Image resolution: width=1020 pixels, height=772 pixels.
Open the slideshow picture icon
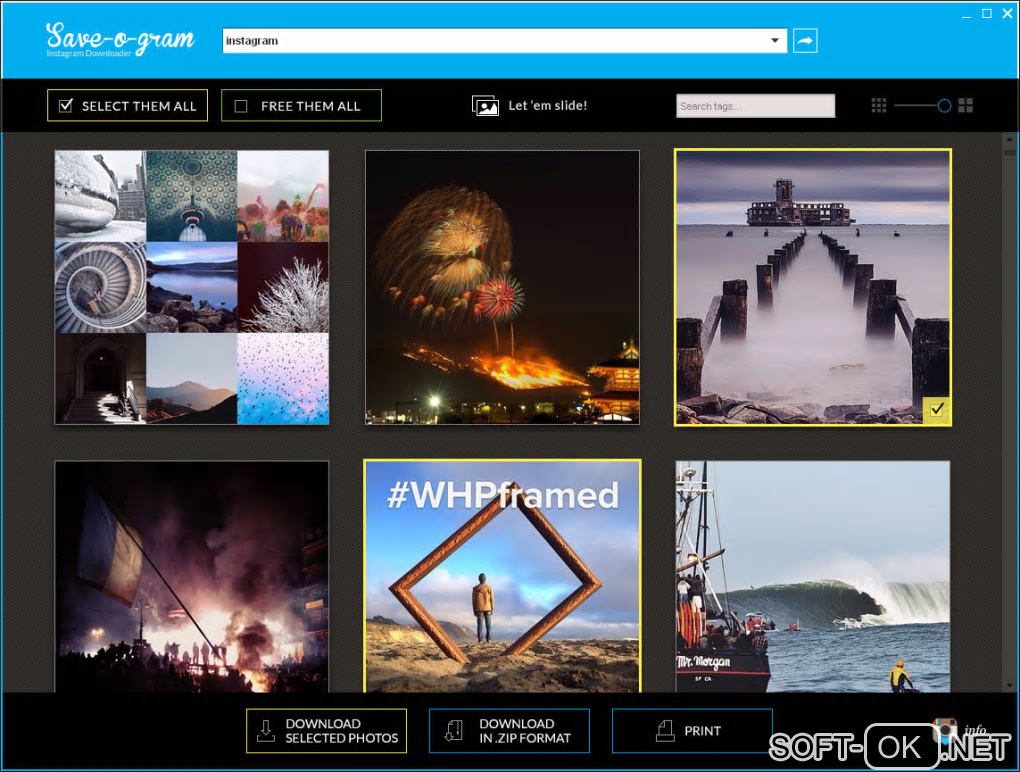point(485,105)
